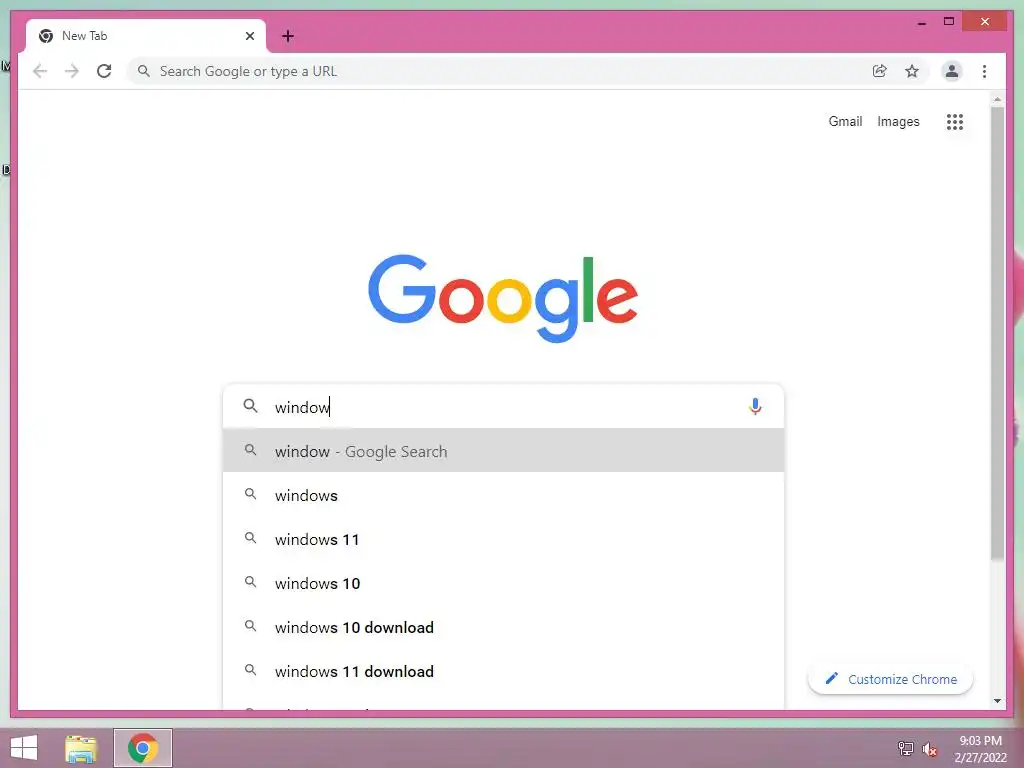Start voice search with microphone icon

(x=755, y=407)
